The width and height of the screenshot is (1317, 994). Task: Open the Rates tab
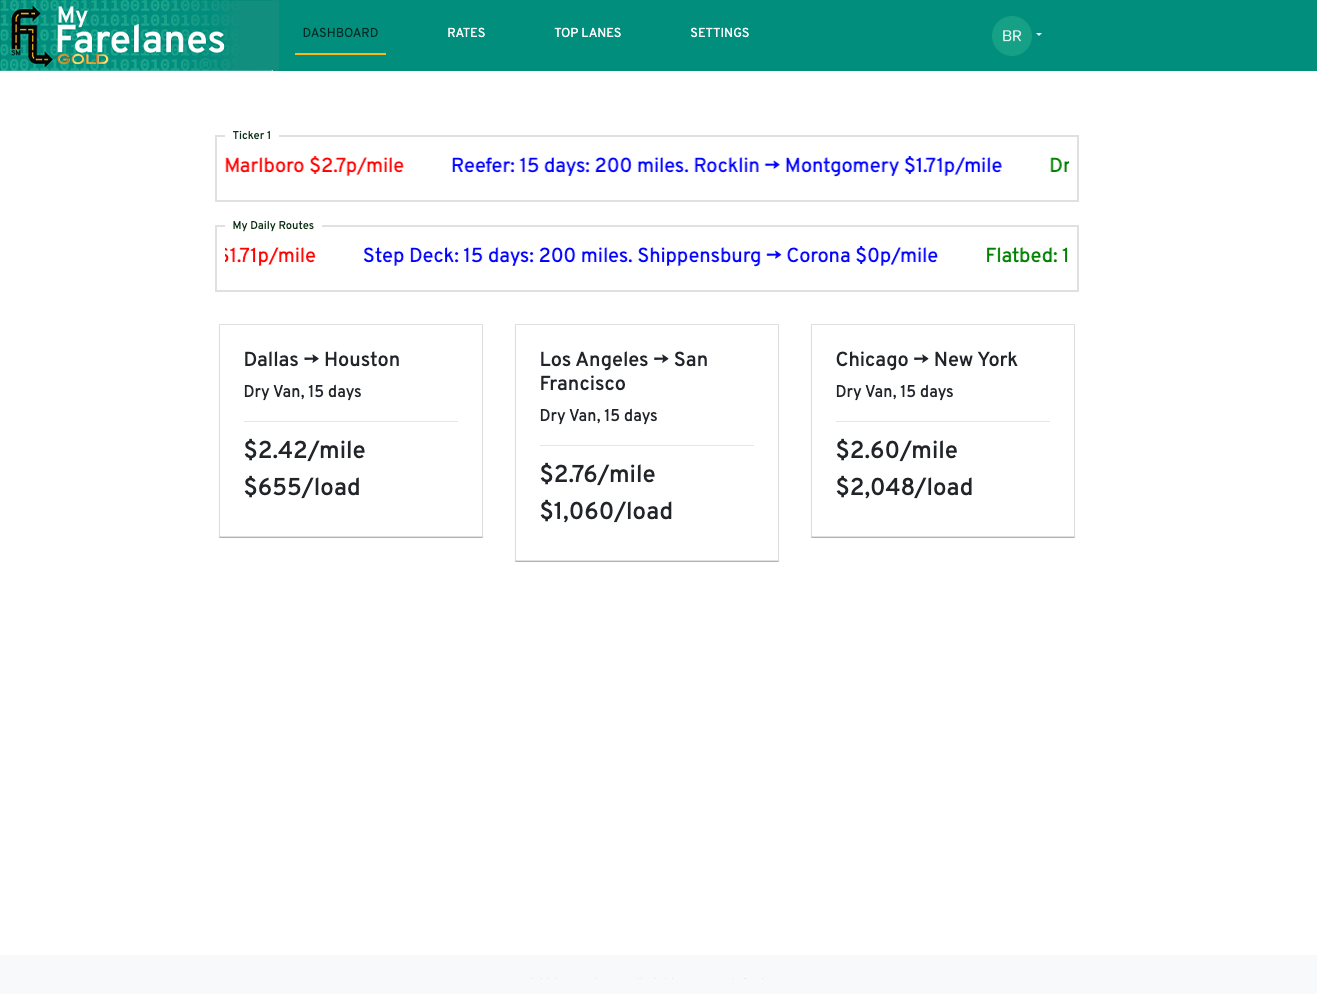click(466, 33)
